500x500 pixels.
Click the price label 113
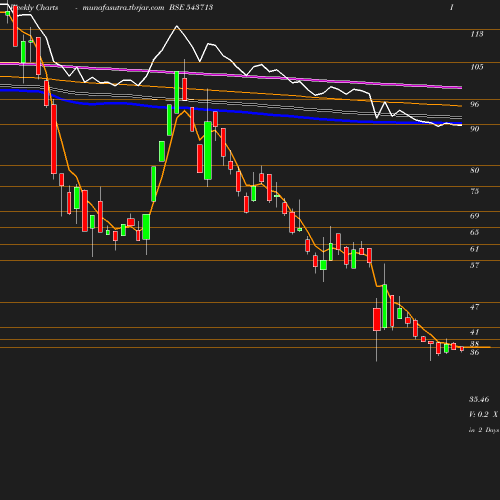click(477, 34)
